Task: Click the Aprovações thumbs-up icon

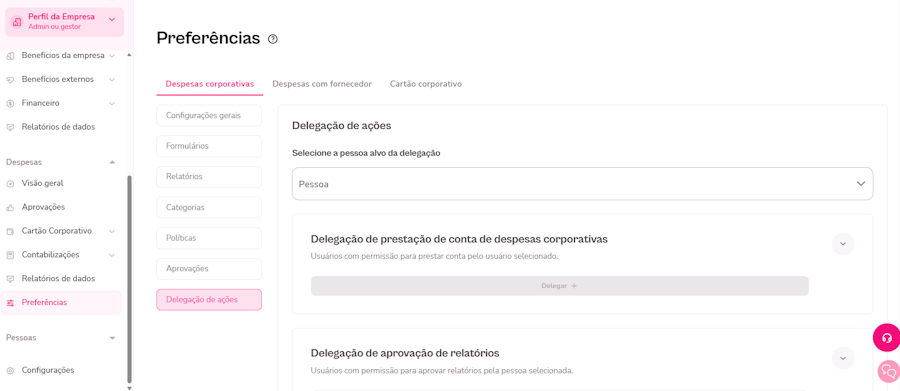Action: (10, 207)
